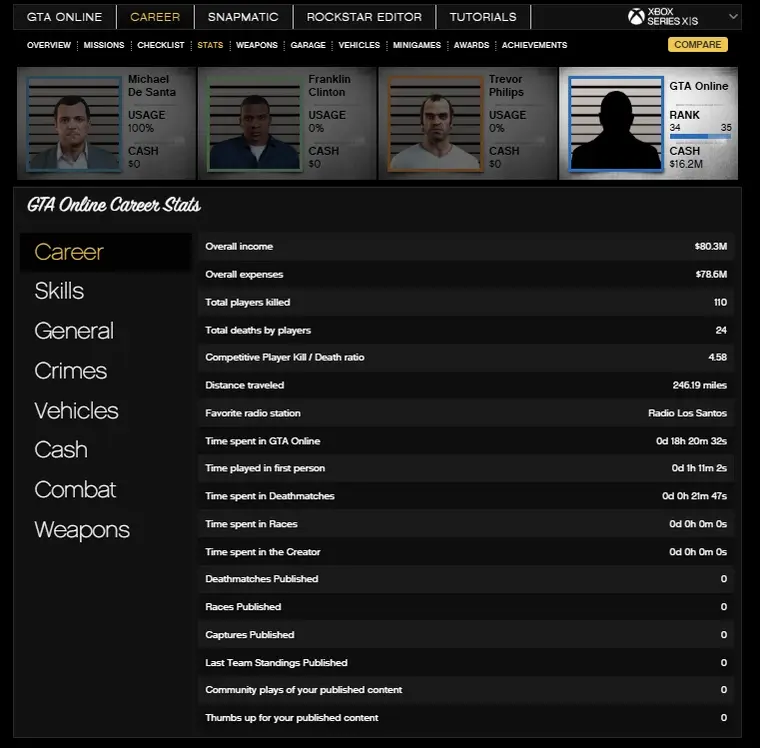Select Franklin Clinton's mugshot card

pyautogui.click(x=287, y=123)
